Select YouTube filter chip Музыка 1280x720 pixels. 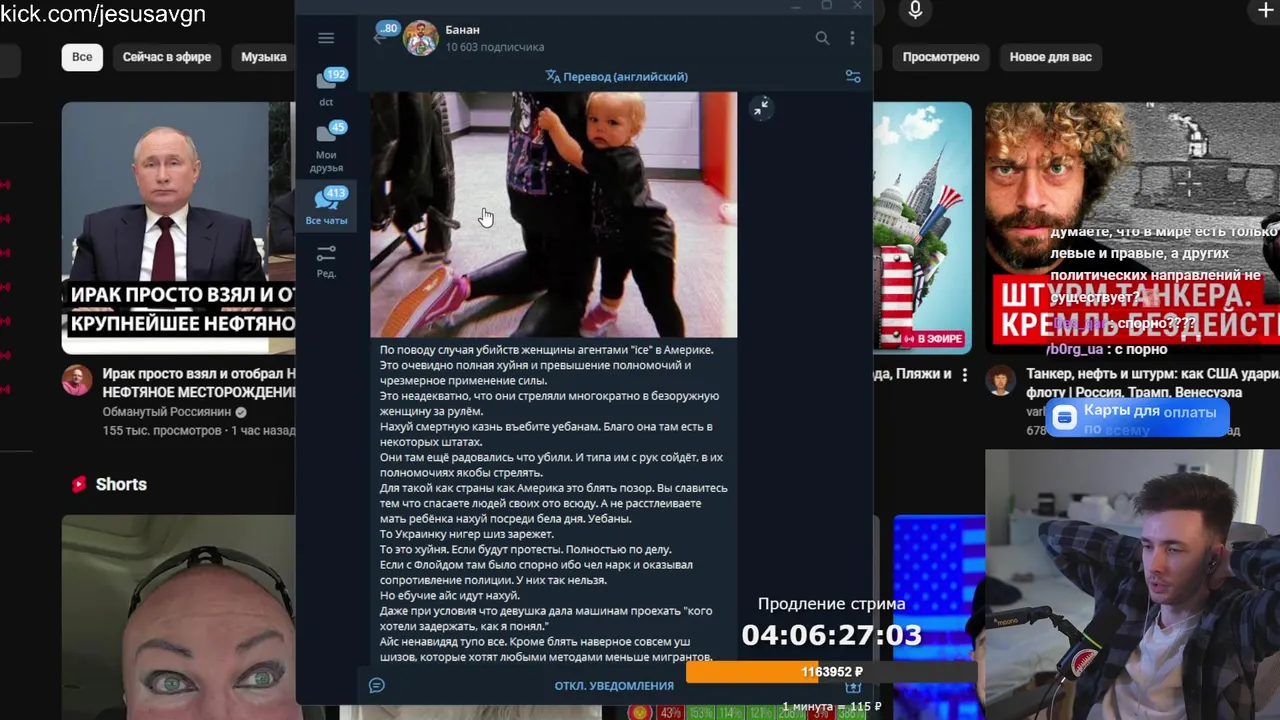[x=264, y=57]
